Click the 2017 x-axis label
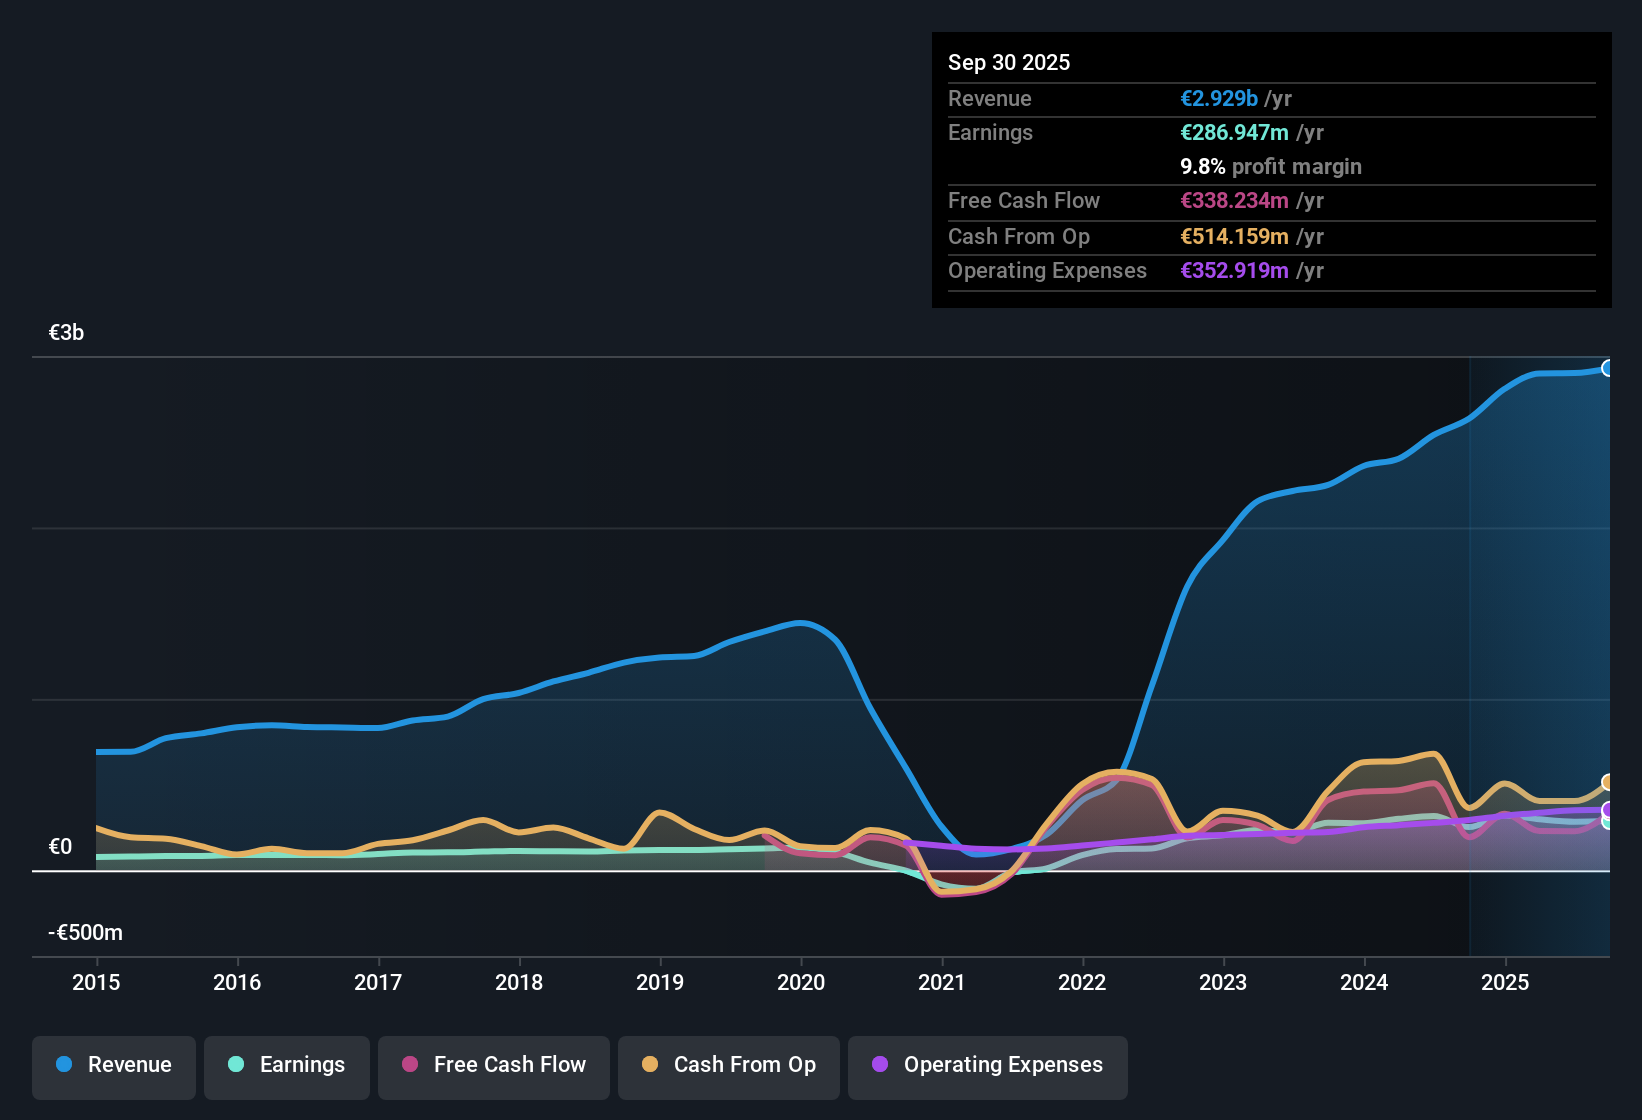The image size is (1642, 1120). pyautogui.click(x=378, y=983)
